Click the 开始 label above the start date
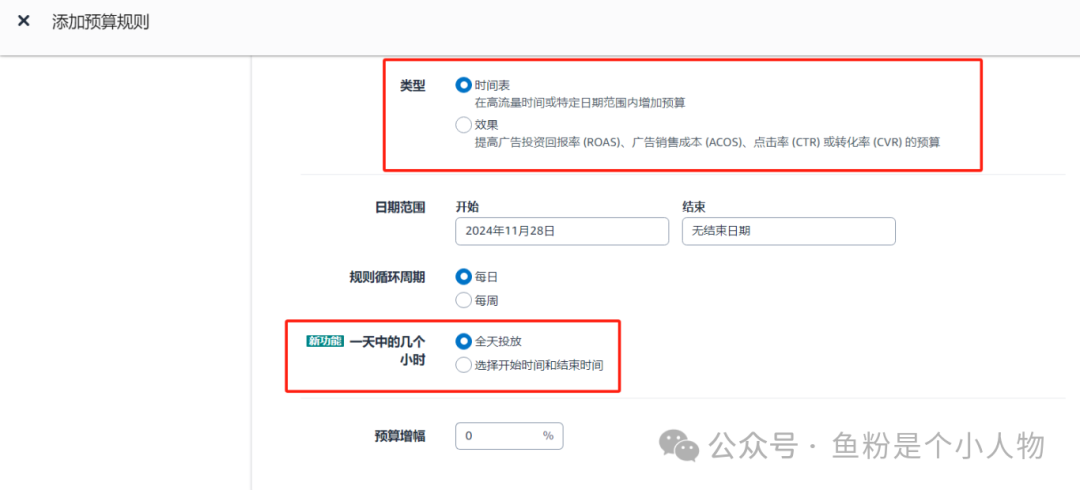 pyautogui.click(x=467, y=207)
